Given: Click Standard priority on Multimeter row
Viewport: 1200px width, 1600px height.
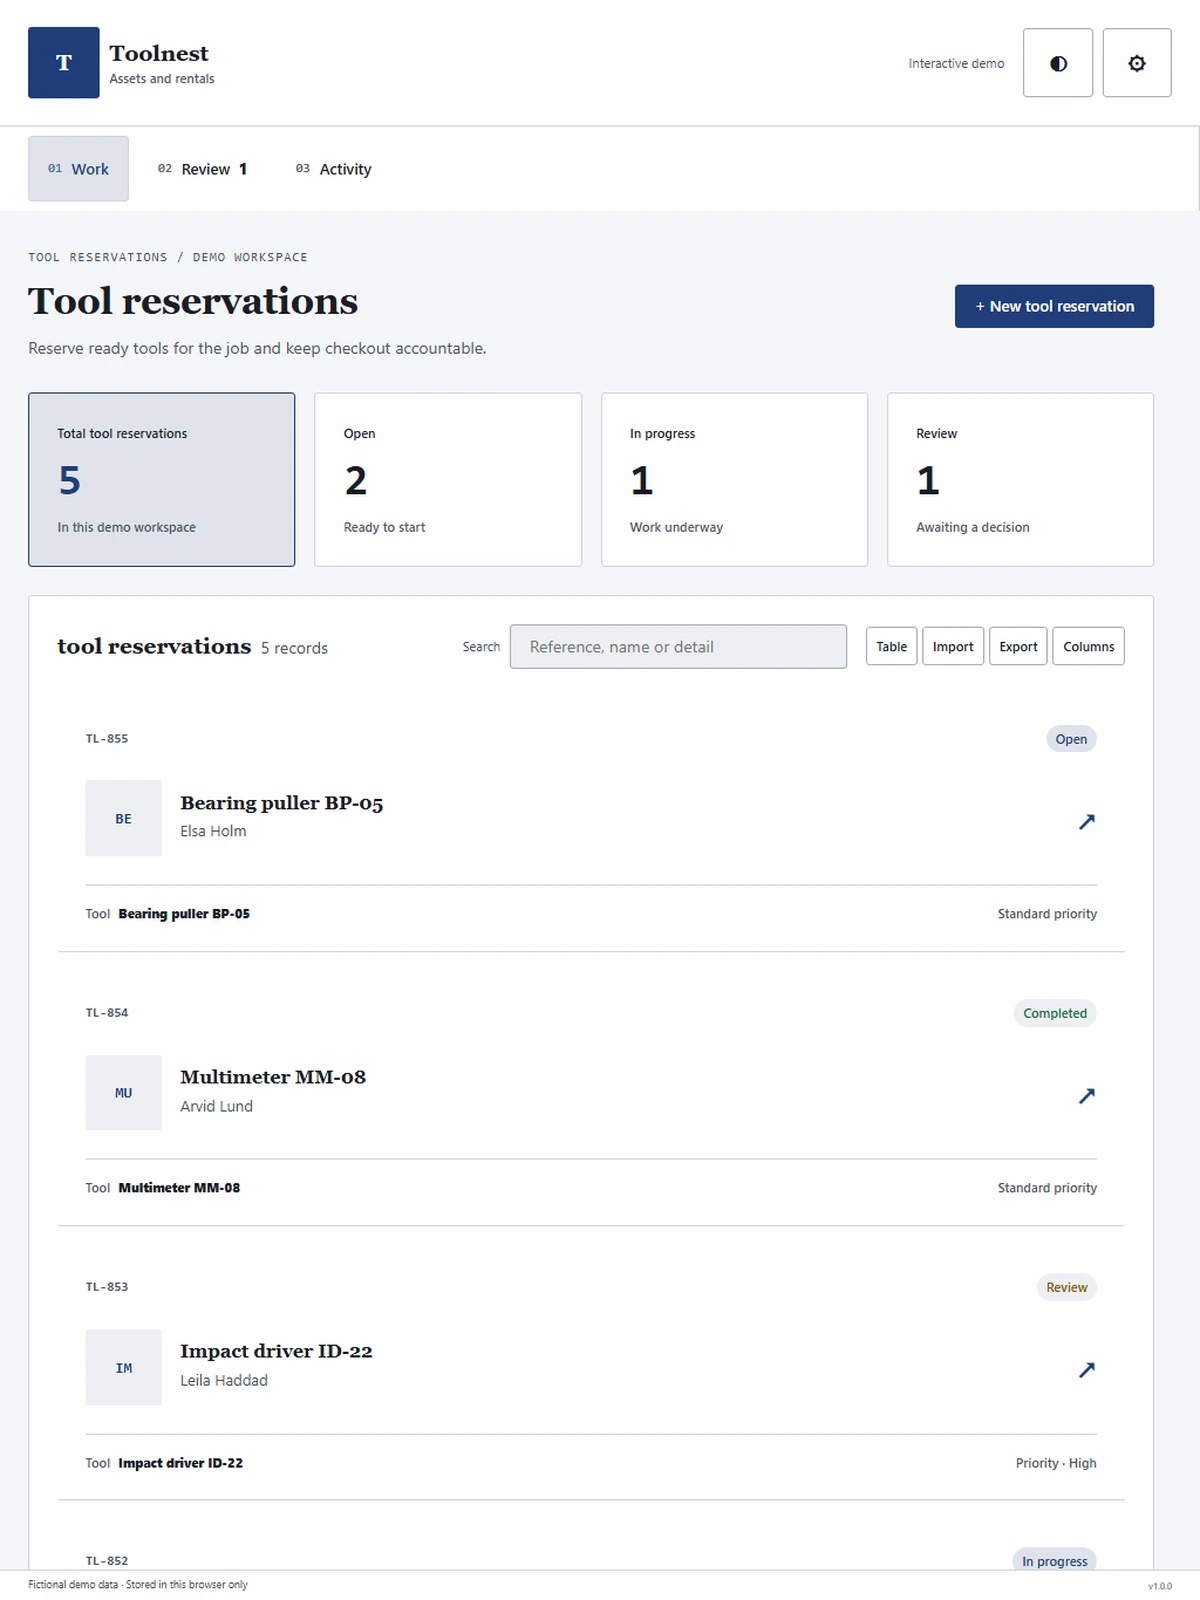Looking at the screenshot, I should coord(1047,1188).
